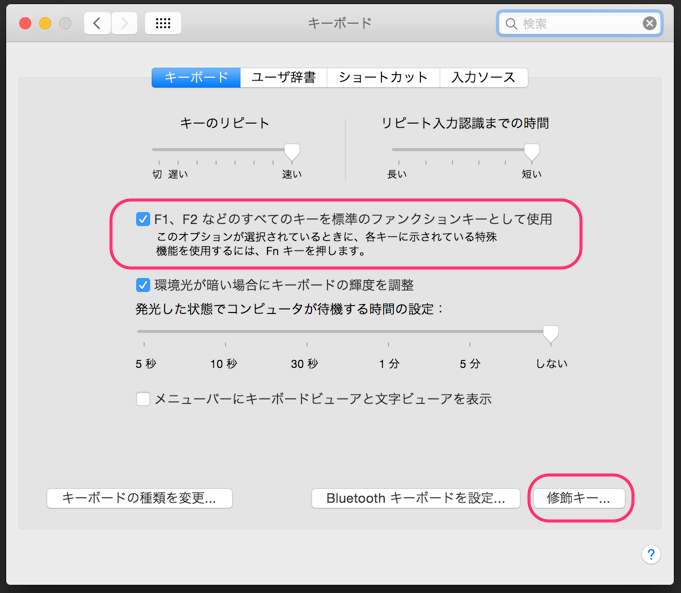Toggle the F1、F2 standard function keys checkbox
Image resolution: width=681 pixels, height=593 pixels.
coord(143,219)
